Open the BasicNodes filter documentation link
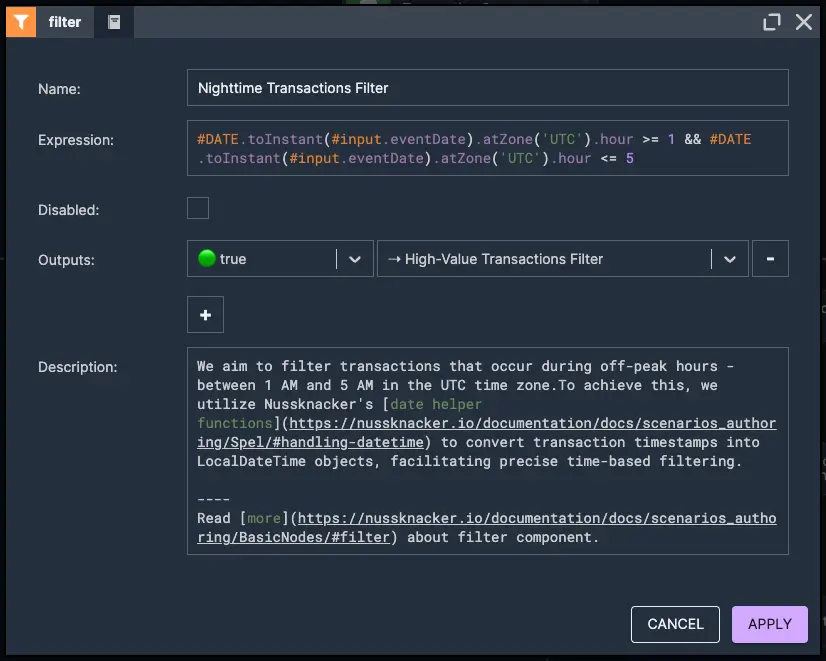 tap(486, 528)
